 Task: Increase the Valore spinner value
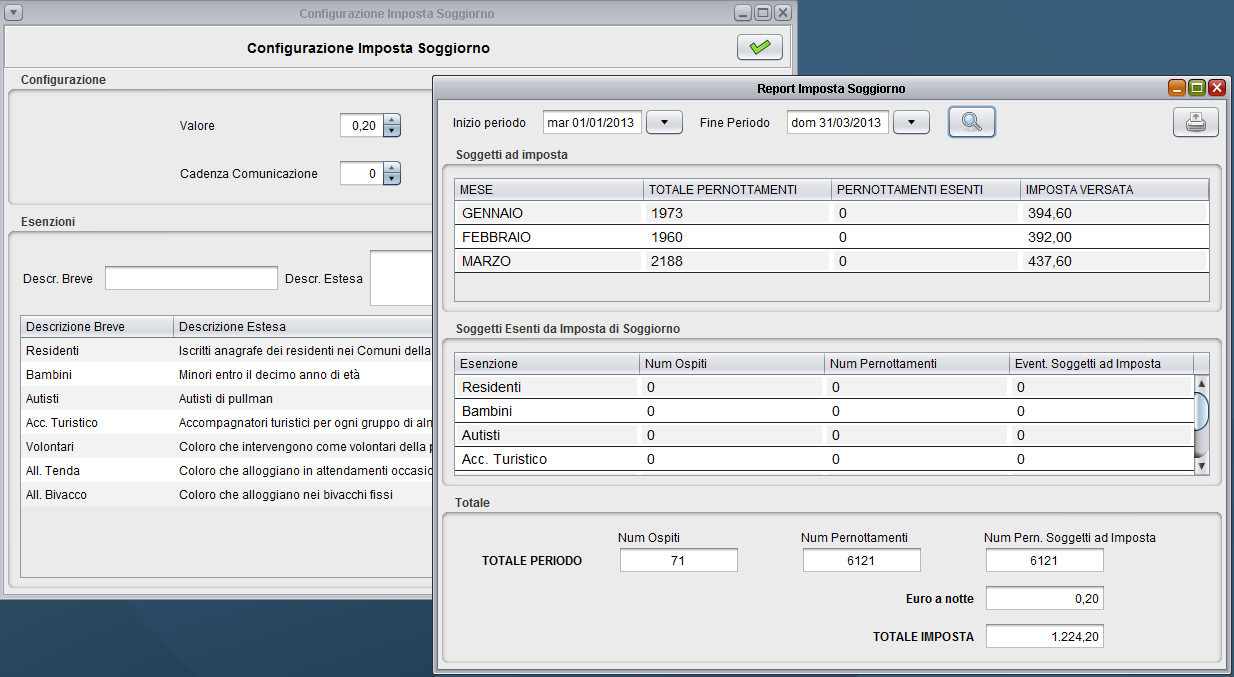(392, 121)
